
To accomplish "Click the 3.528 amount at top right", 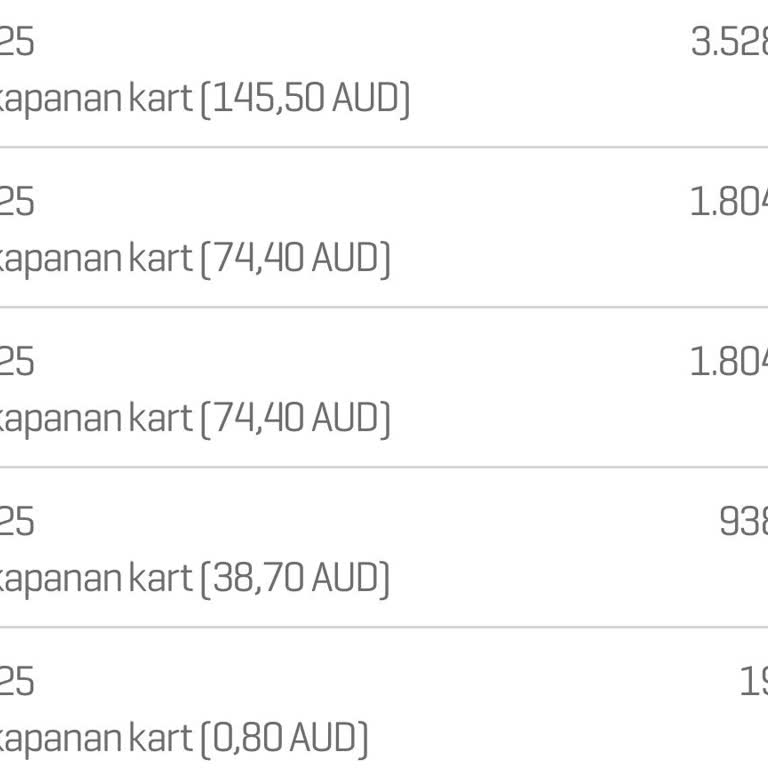I will (729, 42).
